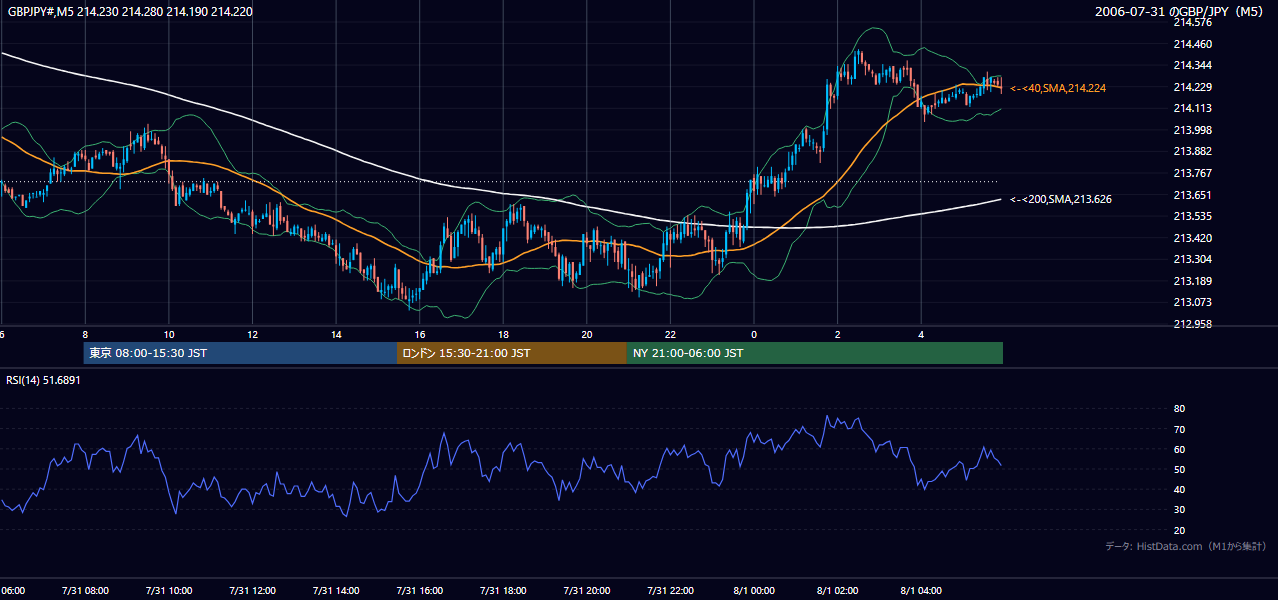Click the 7/31 12:00 time axis label
This screenshot has height=600, width=1278.
(252, 590)
